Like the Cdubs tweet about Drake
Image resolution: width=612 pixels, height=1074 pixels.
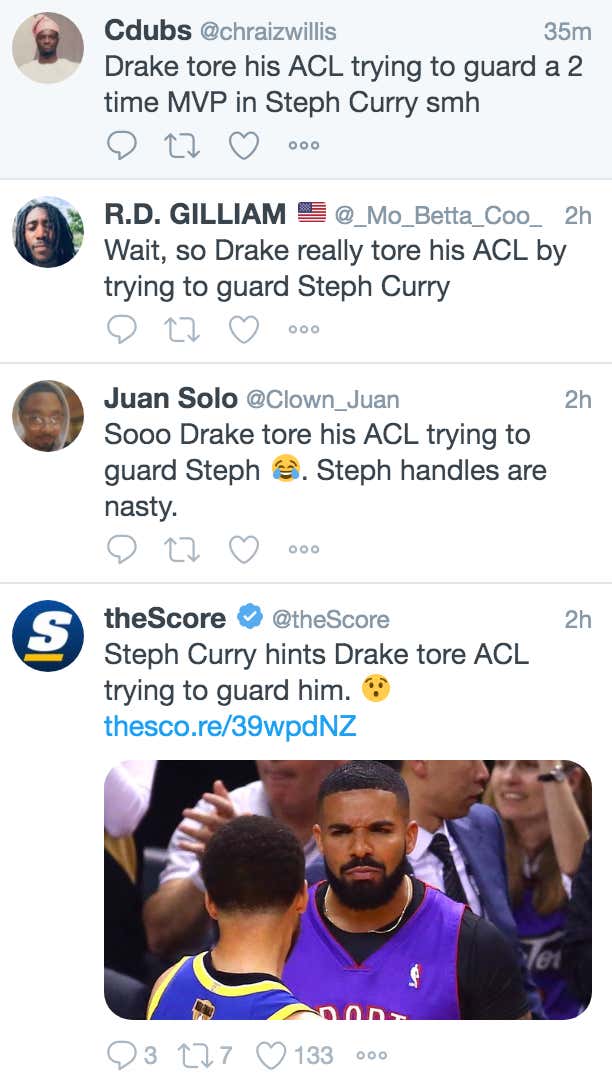243,145
